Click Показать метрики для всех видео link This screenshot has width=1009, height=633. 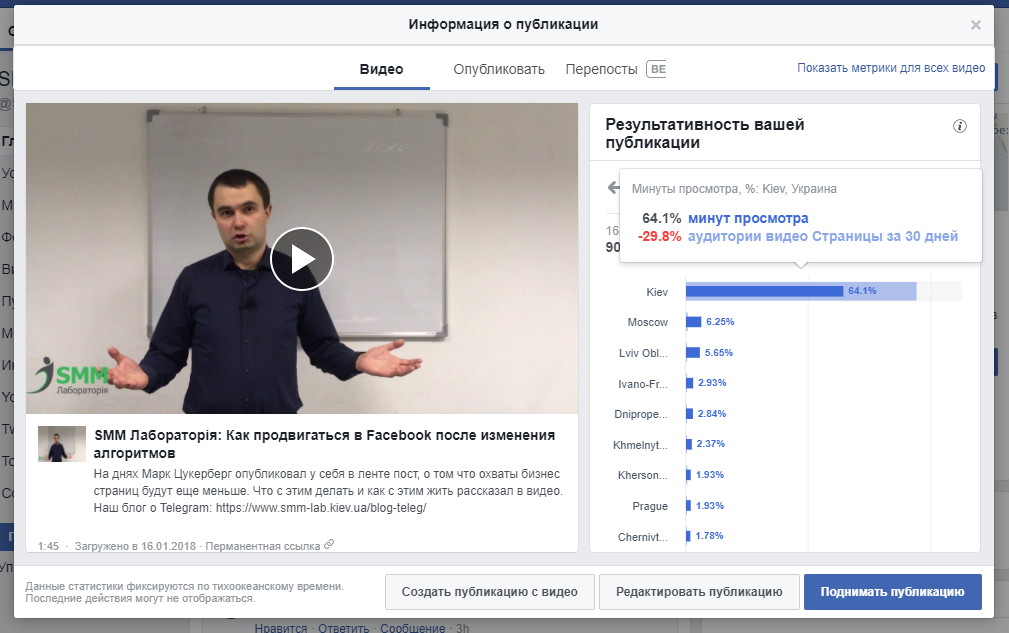click(x=891, y=68)
